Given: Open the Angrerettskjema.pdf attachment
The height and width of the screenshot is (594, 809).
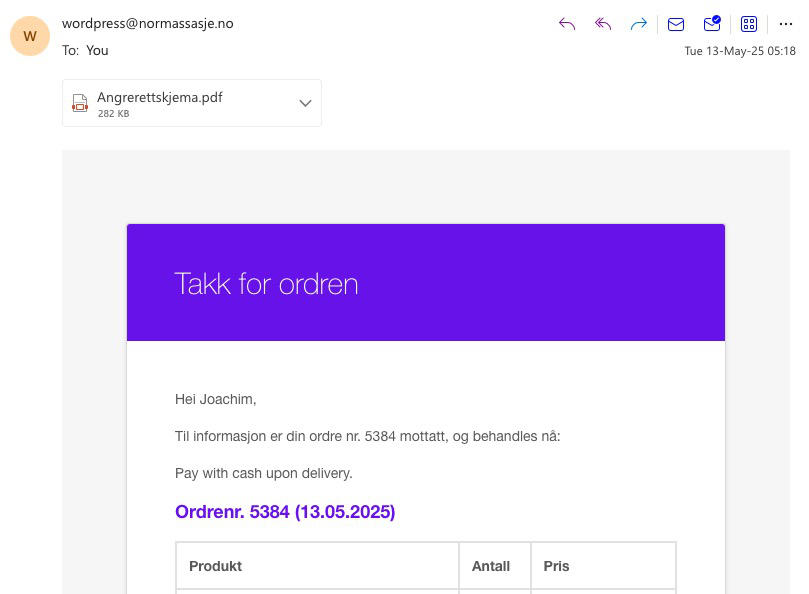Looking at the screenshot, I should [192, 103].
